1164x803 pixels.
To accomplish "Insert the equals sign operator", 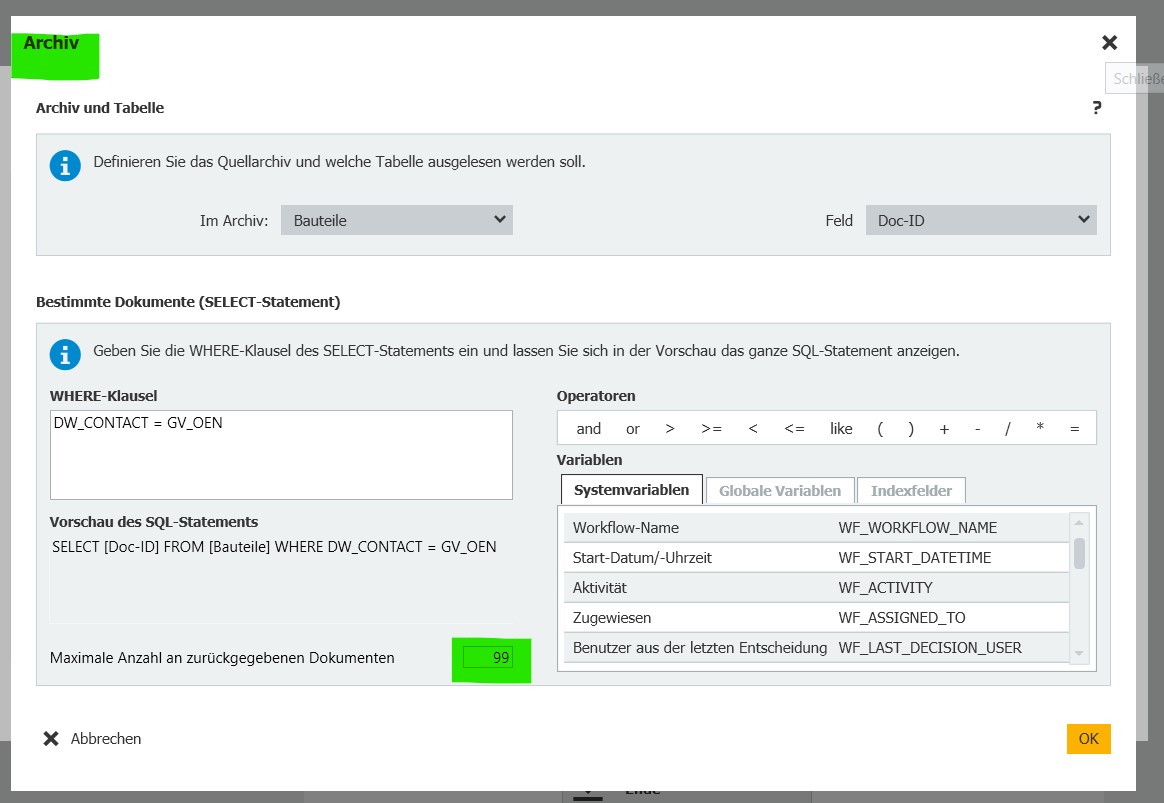I will (1075, 428).
